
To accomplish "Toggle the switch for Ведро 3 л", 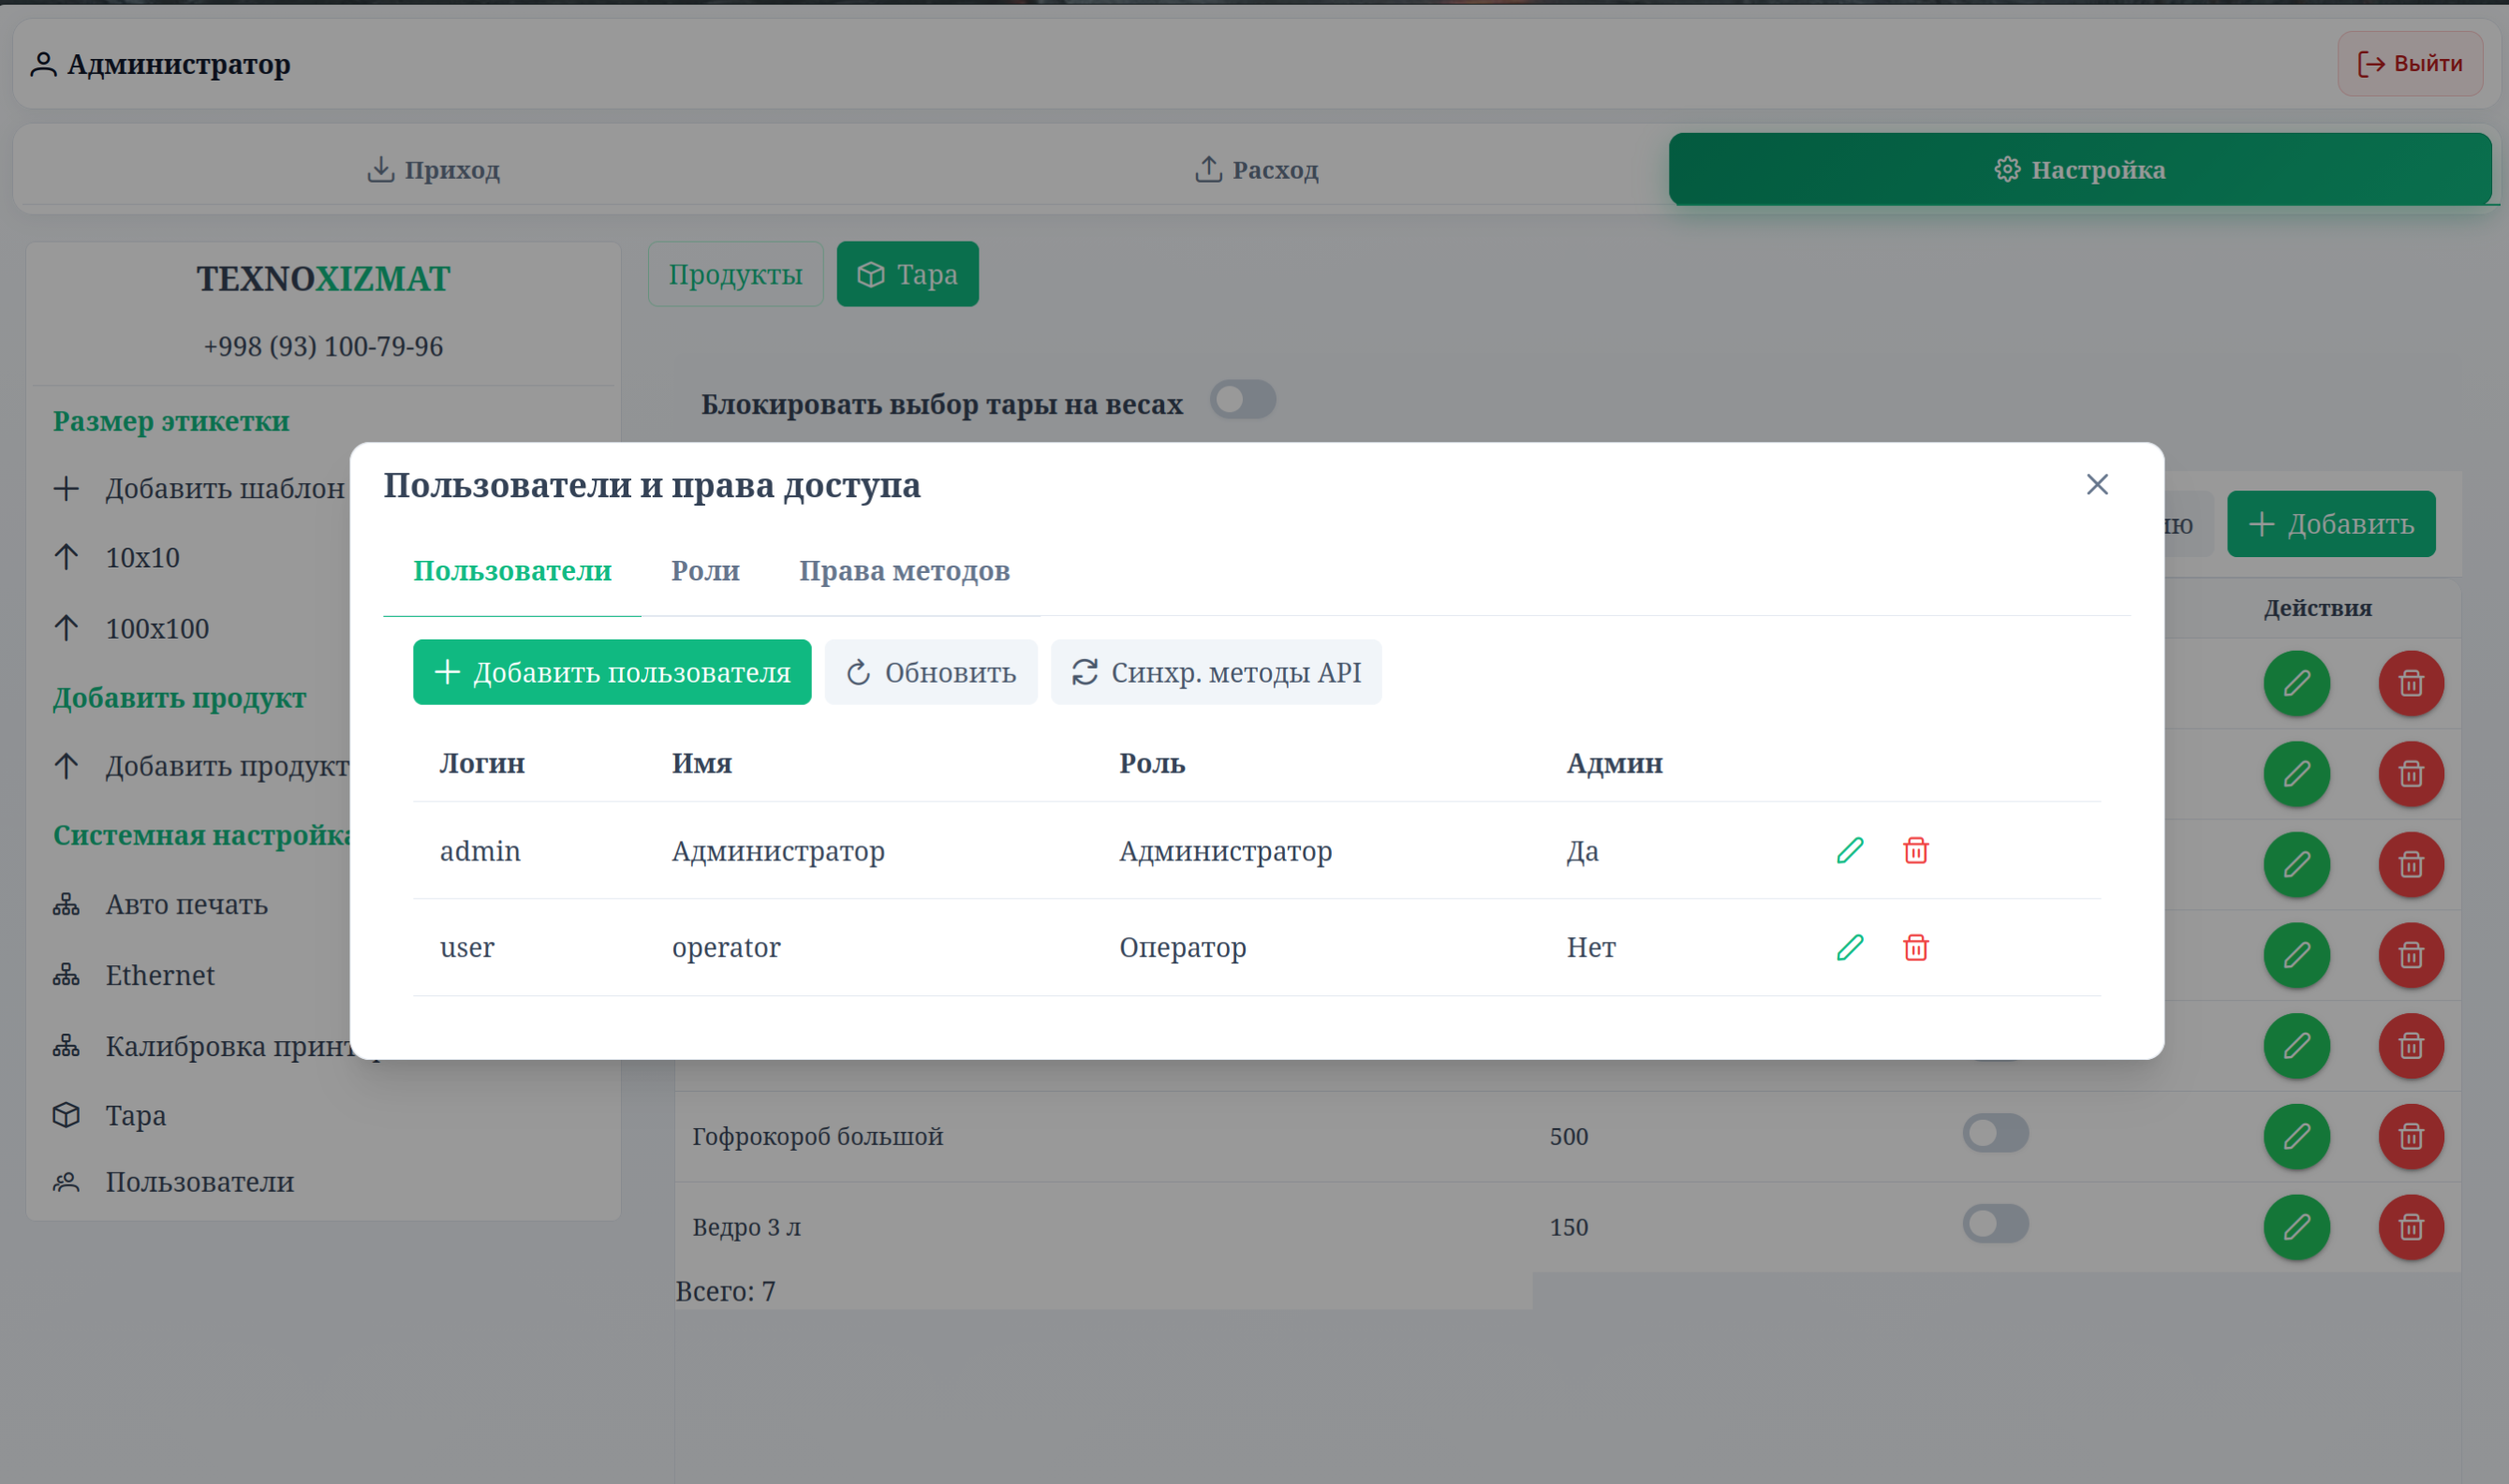I will (1996, 1224).
